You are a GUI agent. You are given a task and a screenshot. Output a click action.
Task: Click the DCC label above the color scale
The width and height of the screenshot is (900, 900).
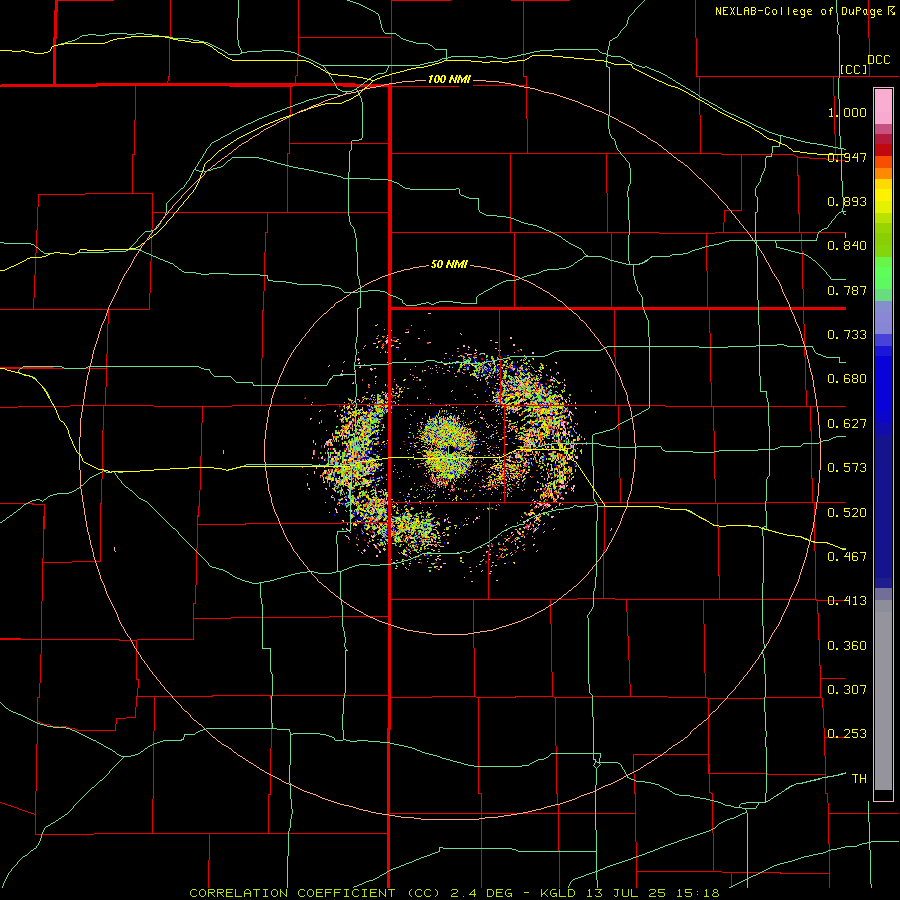(878, 60)
